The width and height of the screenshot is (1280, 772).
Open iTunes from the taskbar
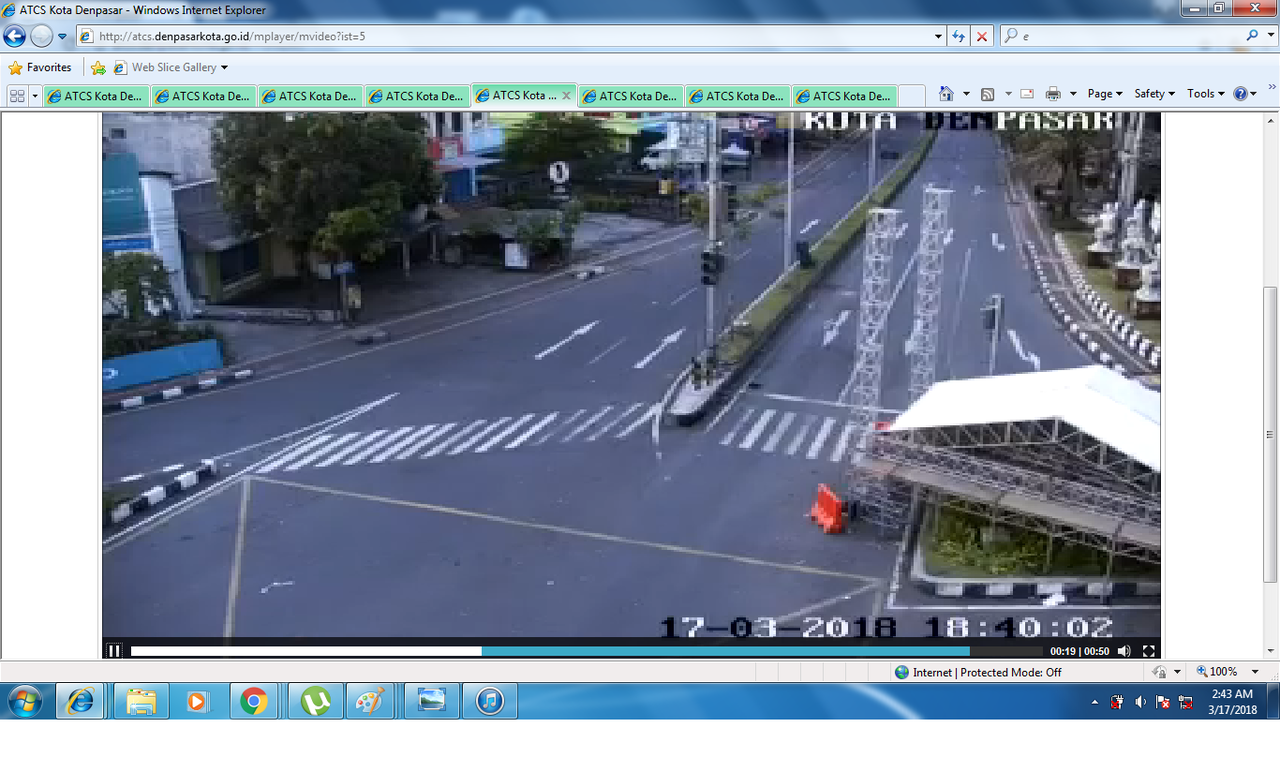click(x=490, y=702)
